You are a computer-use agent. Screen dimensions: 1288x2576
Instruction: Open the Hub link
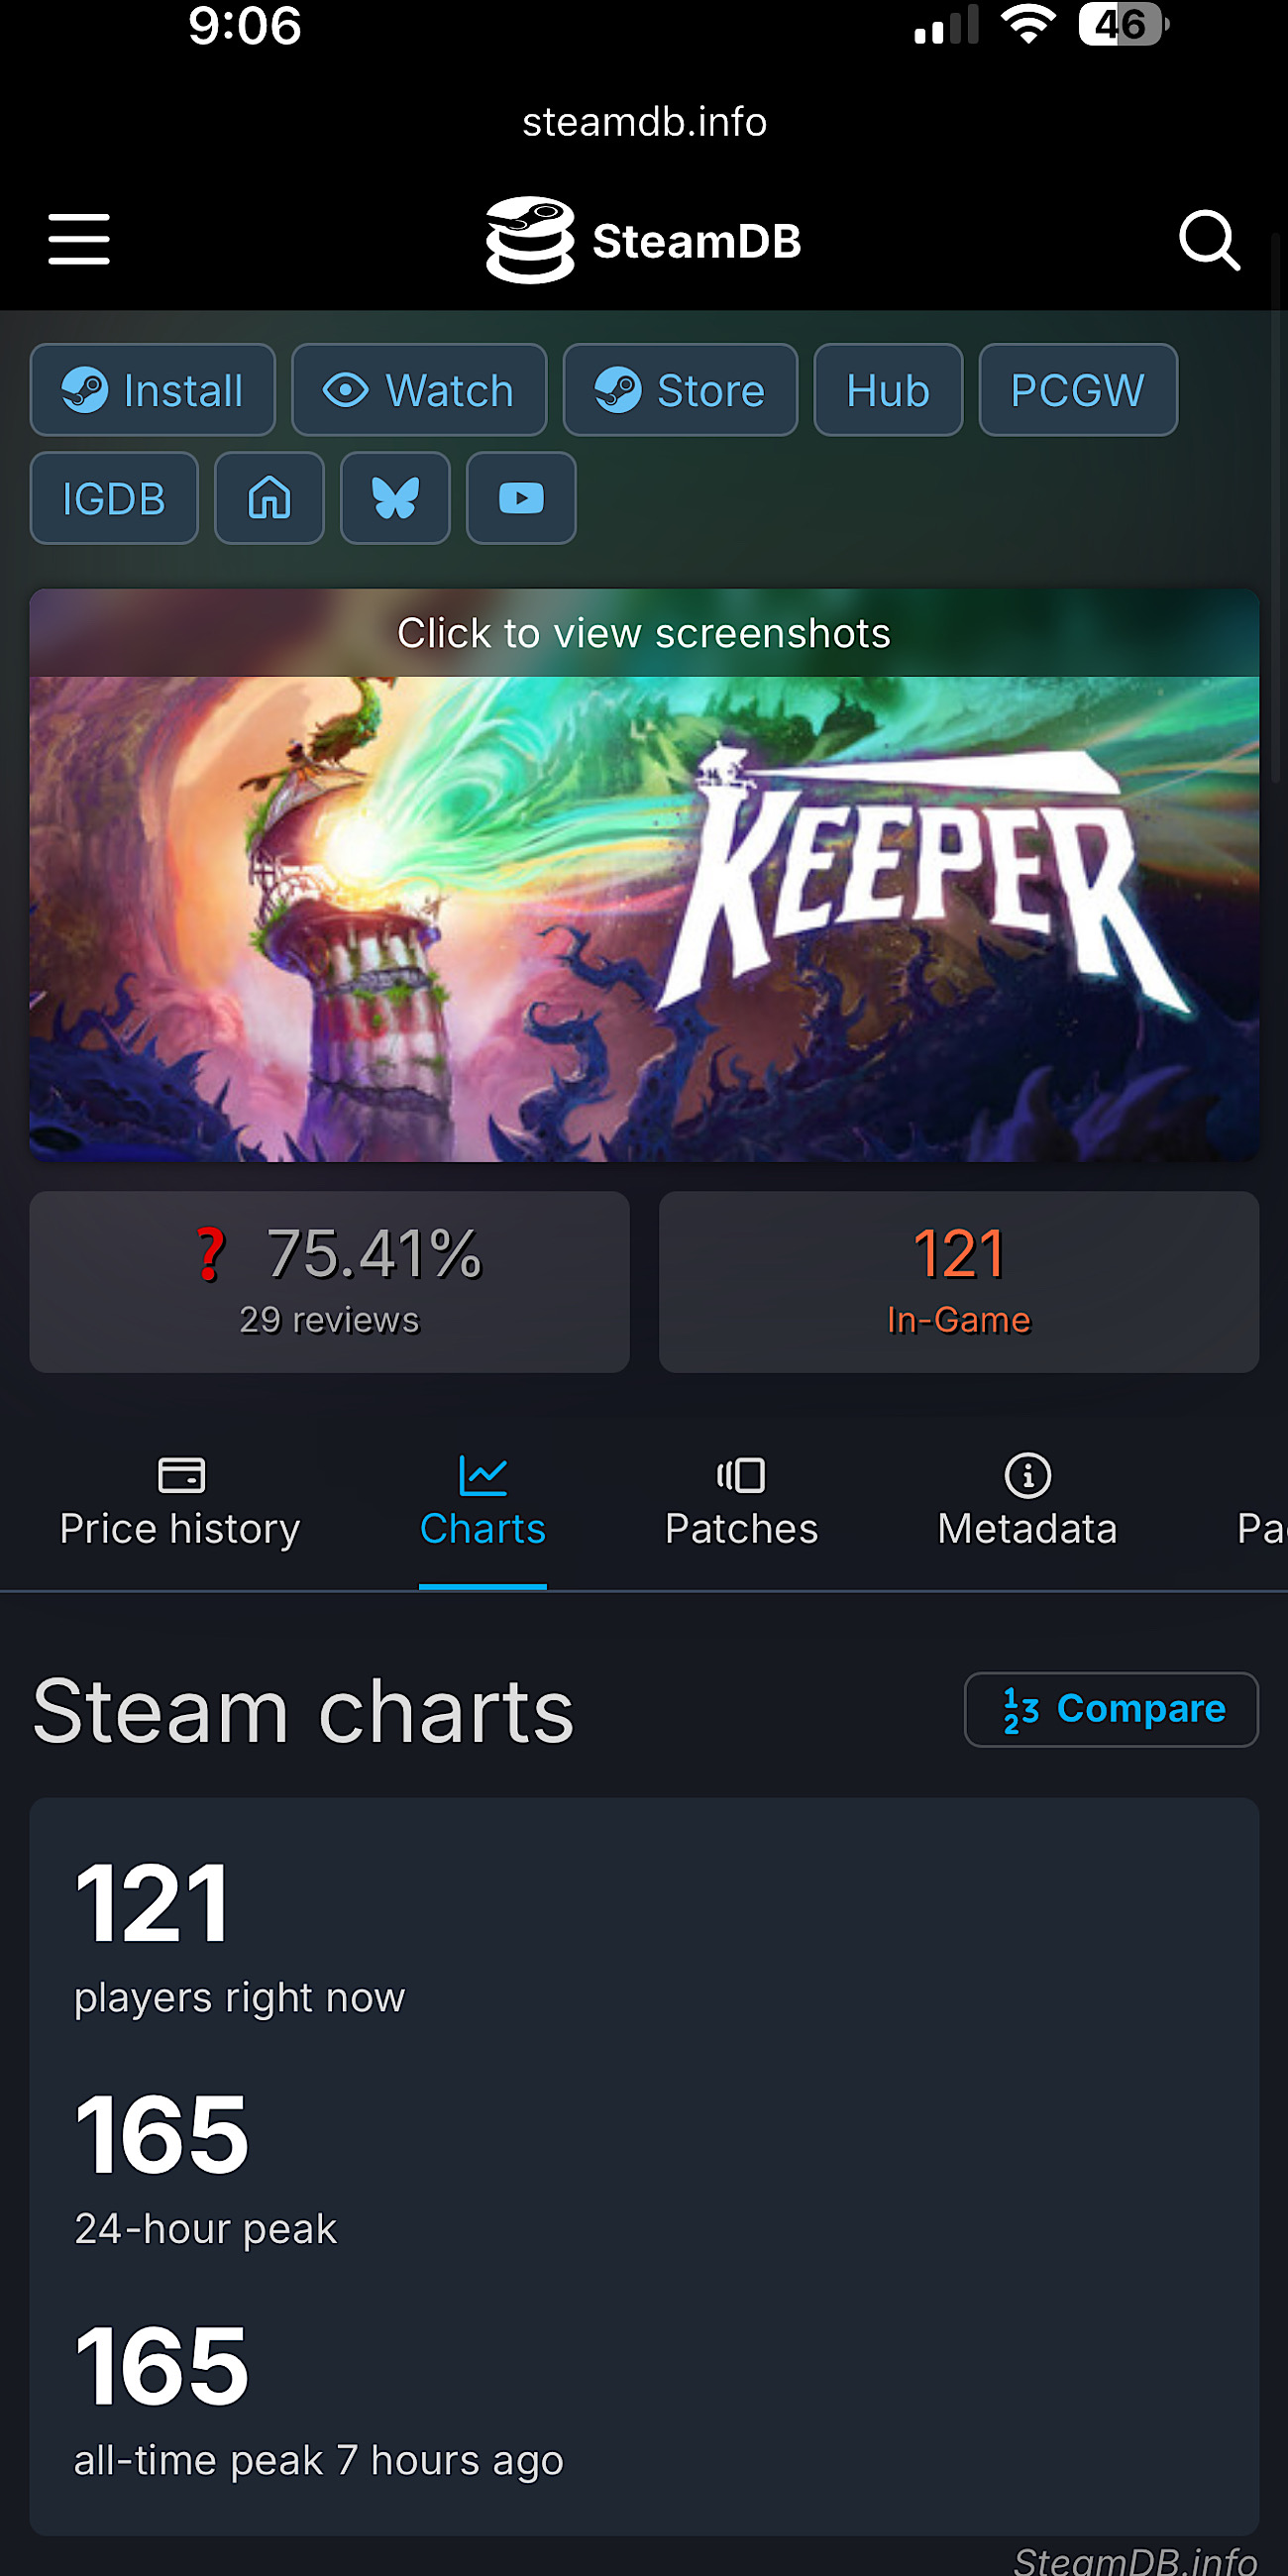click(888, 390)
